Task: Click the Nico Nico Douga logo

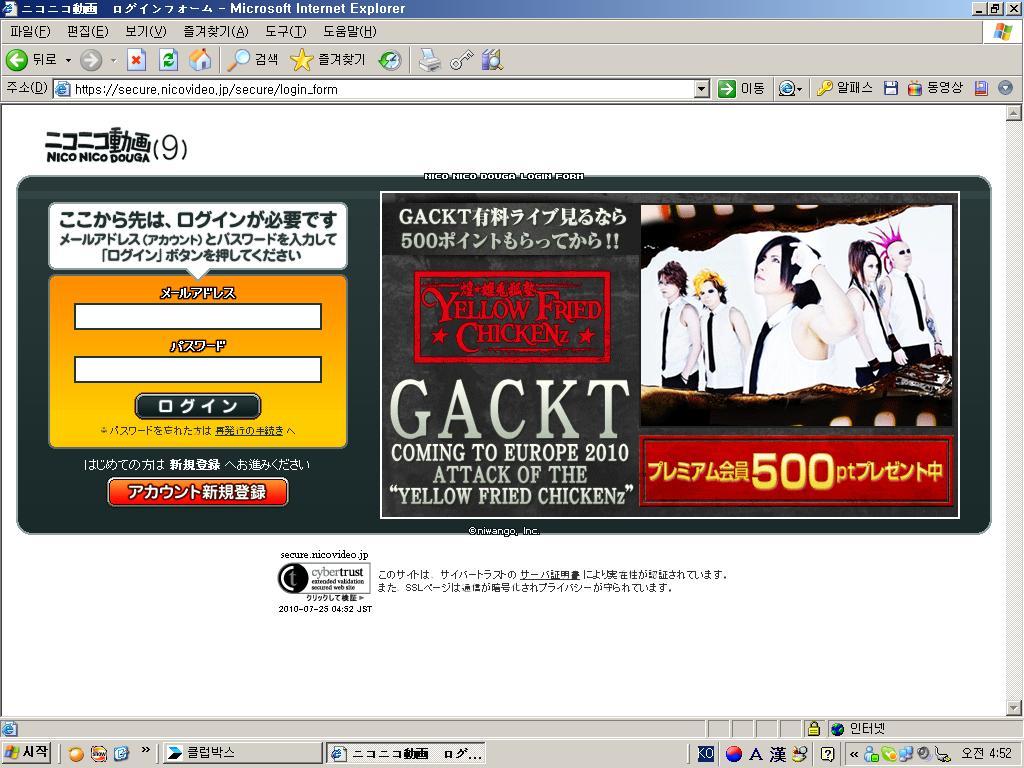Action: pyautogui.click(x=116, y=145)
